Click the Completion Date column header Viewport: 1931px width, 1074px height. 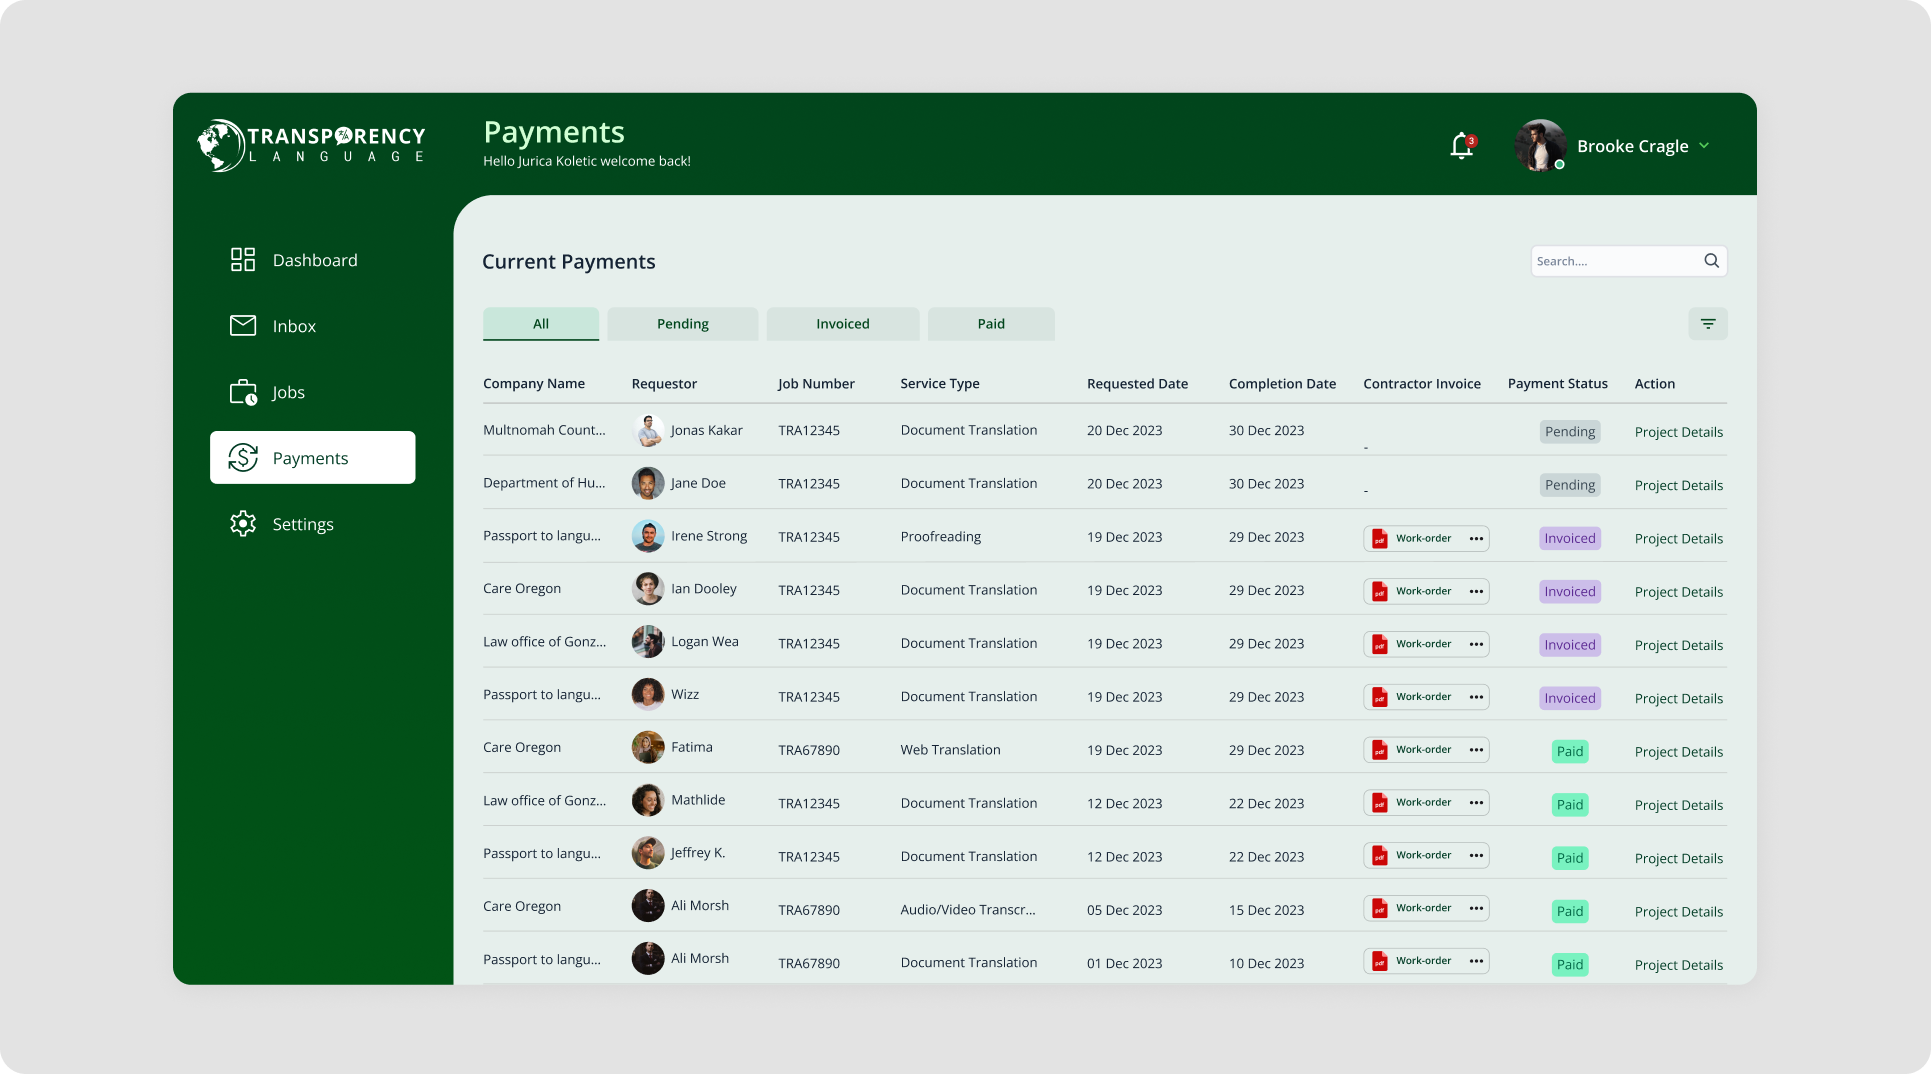pos(1282,384)
